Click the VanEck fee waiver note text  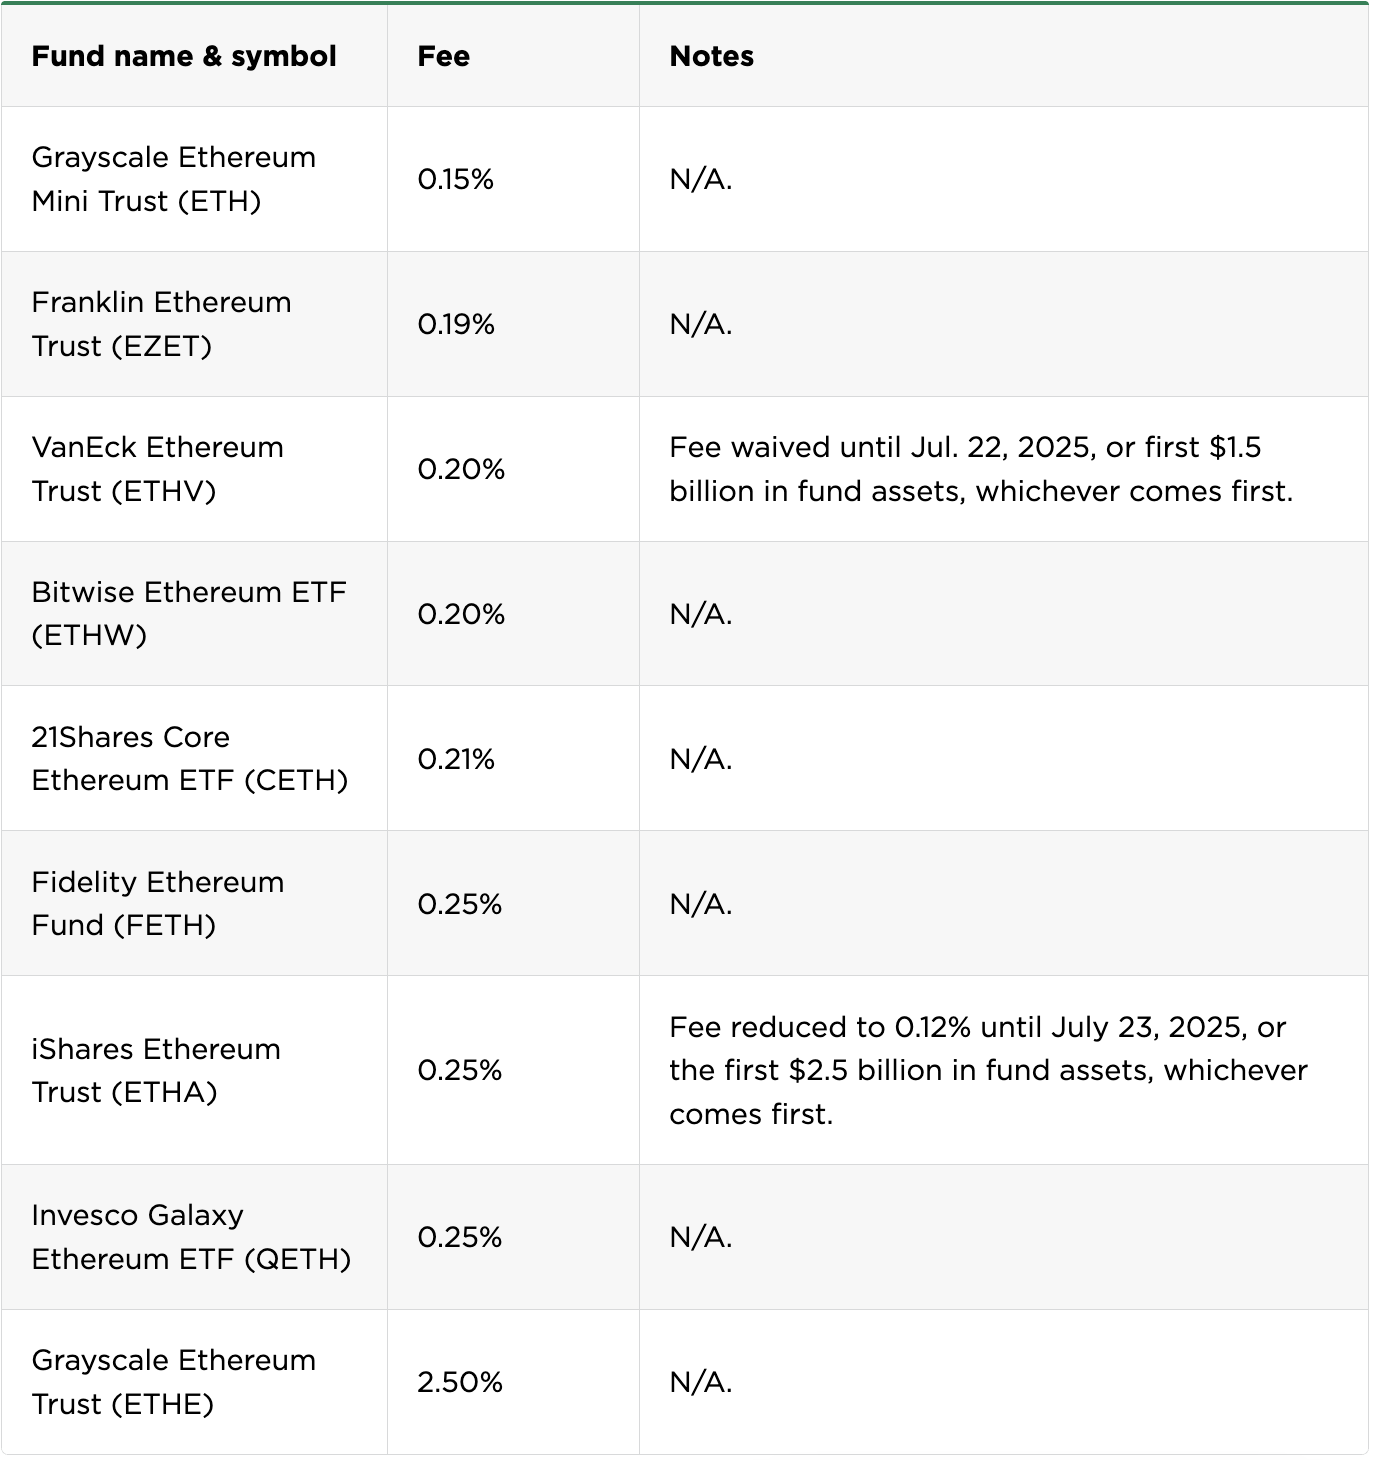pos(980,469)
